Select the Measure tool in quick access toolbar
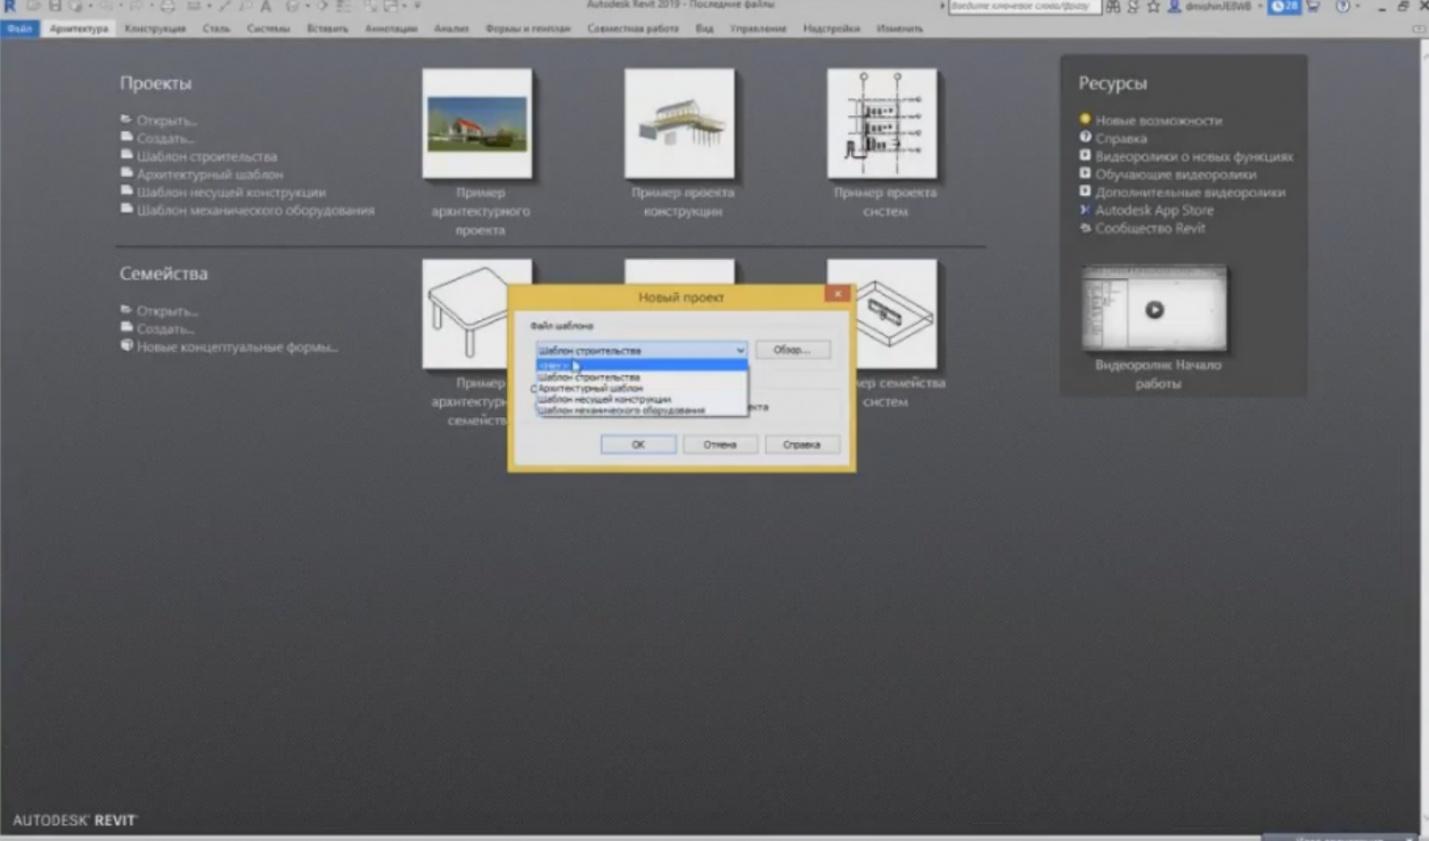1429x841 pixels. point(195,6)
